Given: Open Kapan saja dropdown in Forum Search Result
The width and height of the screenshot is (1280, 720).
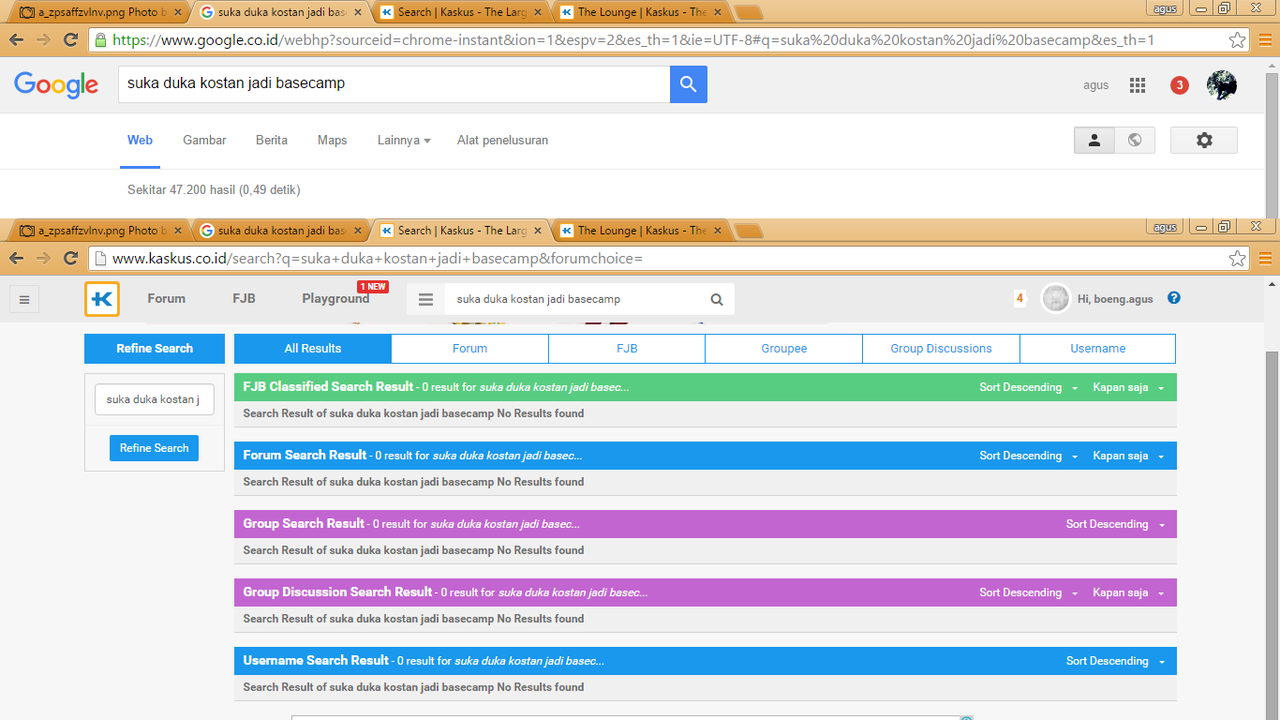Looking at the screenshot, I should 1129,456.
